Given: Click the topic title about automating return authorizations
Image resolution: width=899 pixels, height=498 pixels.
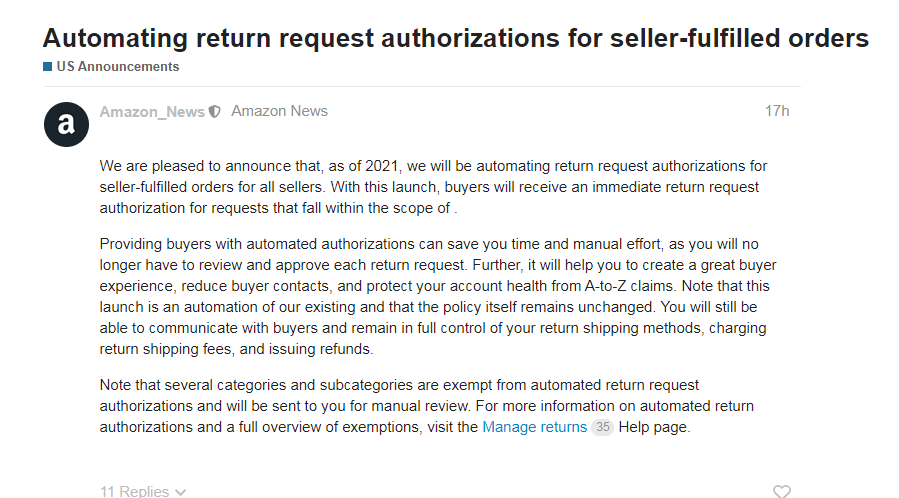Looking at the screenshot, I should (x=455, y=39).
